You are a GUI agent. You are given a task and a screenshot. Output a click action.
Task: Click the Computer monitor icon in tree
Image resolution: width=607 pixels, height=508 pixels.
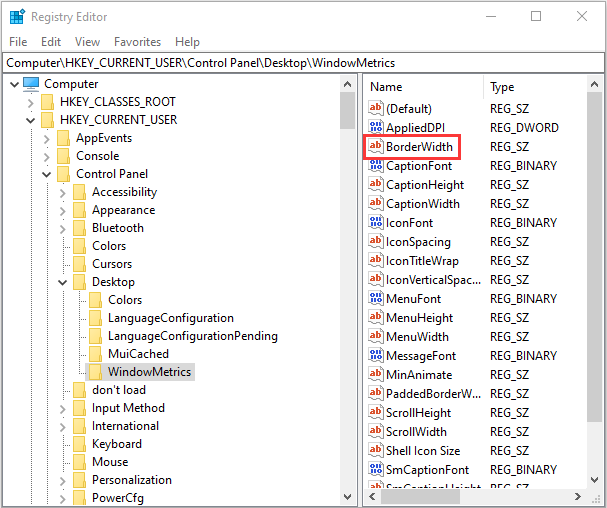31,84
